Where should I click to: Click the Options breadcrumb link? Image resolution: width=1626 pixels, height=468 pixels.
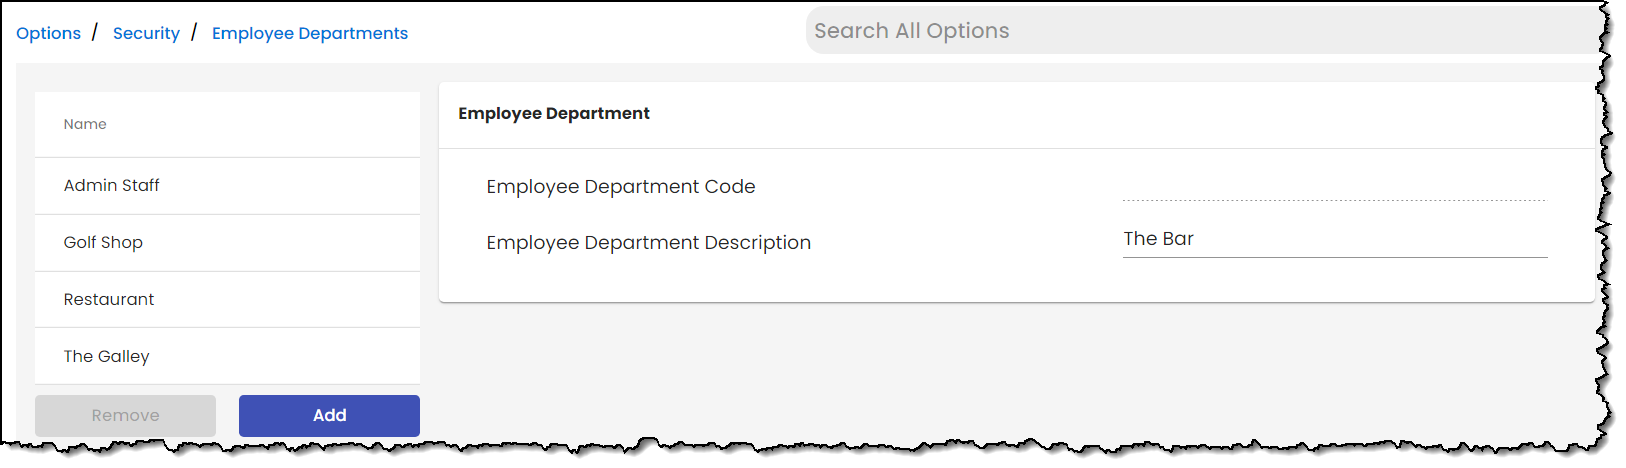(x=48, y=33)
